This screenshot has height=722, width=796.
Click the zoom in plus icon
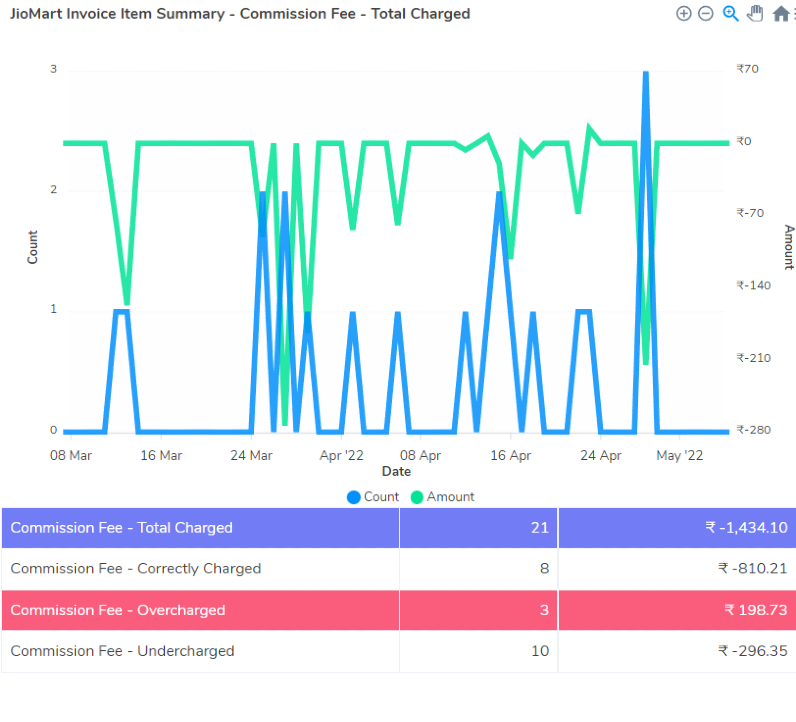[683, 14]
